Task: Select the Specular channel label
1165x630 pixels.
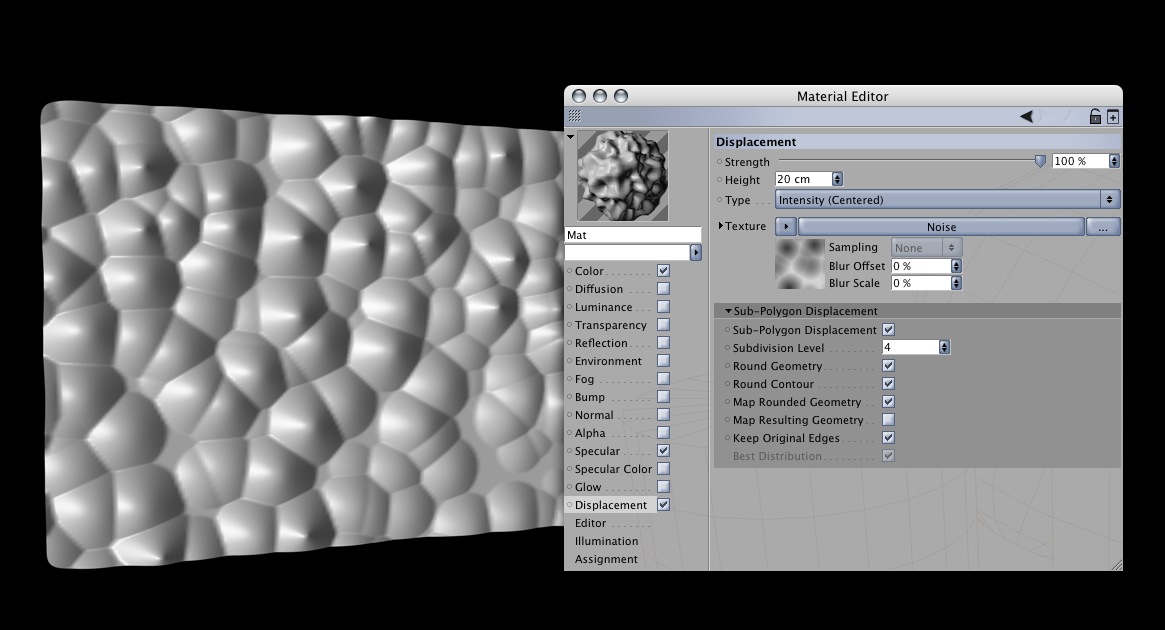Action: point(597,451)
